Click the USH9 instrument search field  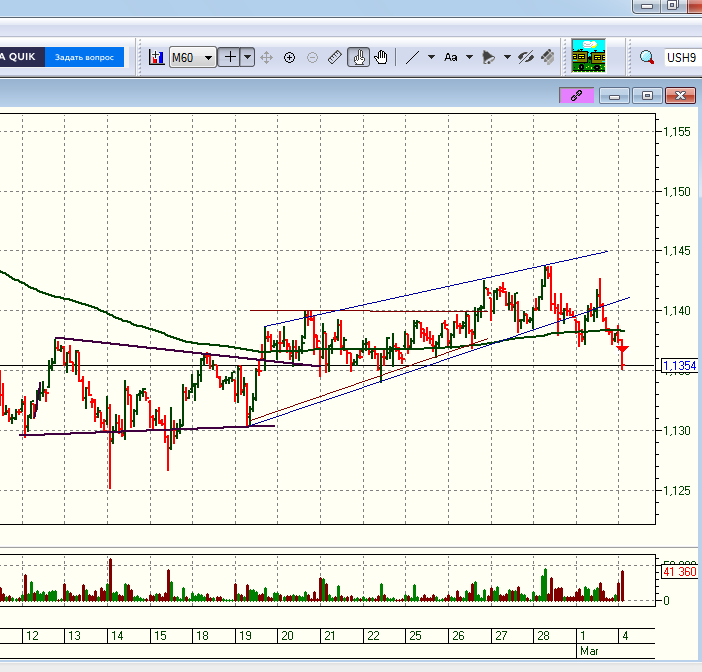click(x=682, y=57)
